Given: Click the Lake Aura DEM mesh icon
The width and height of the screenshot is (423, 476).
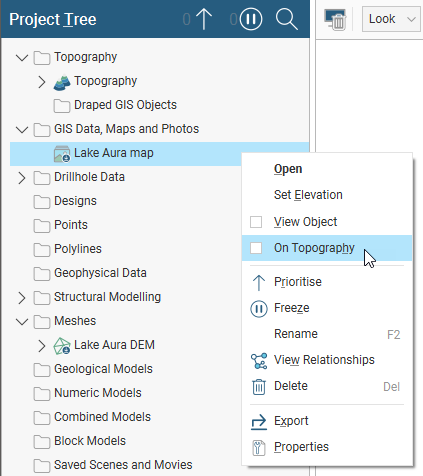Looking at the screenshot, I should click(62, 346).
